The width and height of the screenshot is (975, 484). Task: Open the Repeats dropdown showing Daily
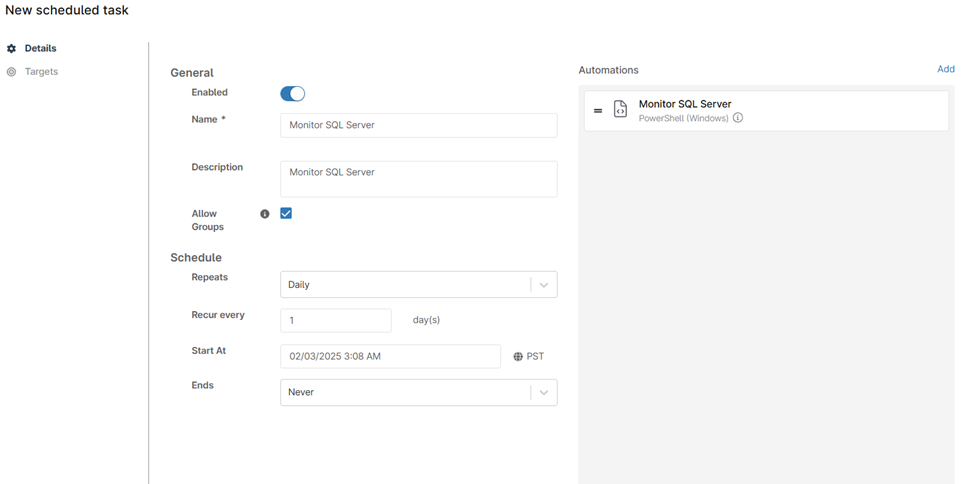coord(418,284)
